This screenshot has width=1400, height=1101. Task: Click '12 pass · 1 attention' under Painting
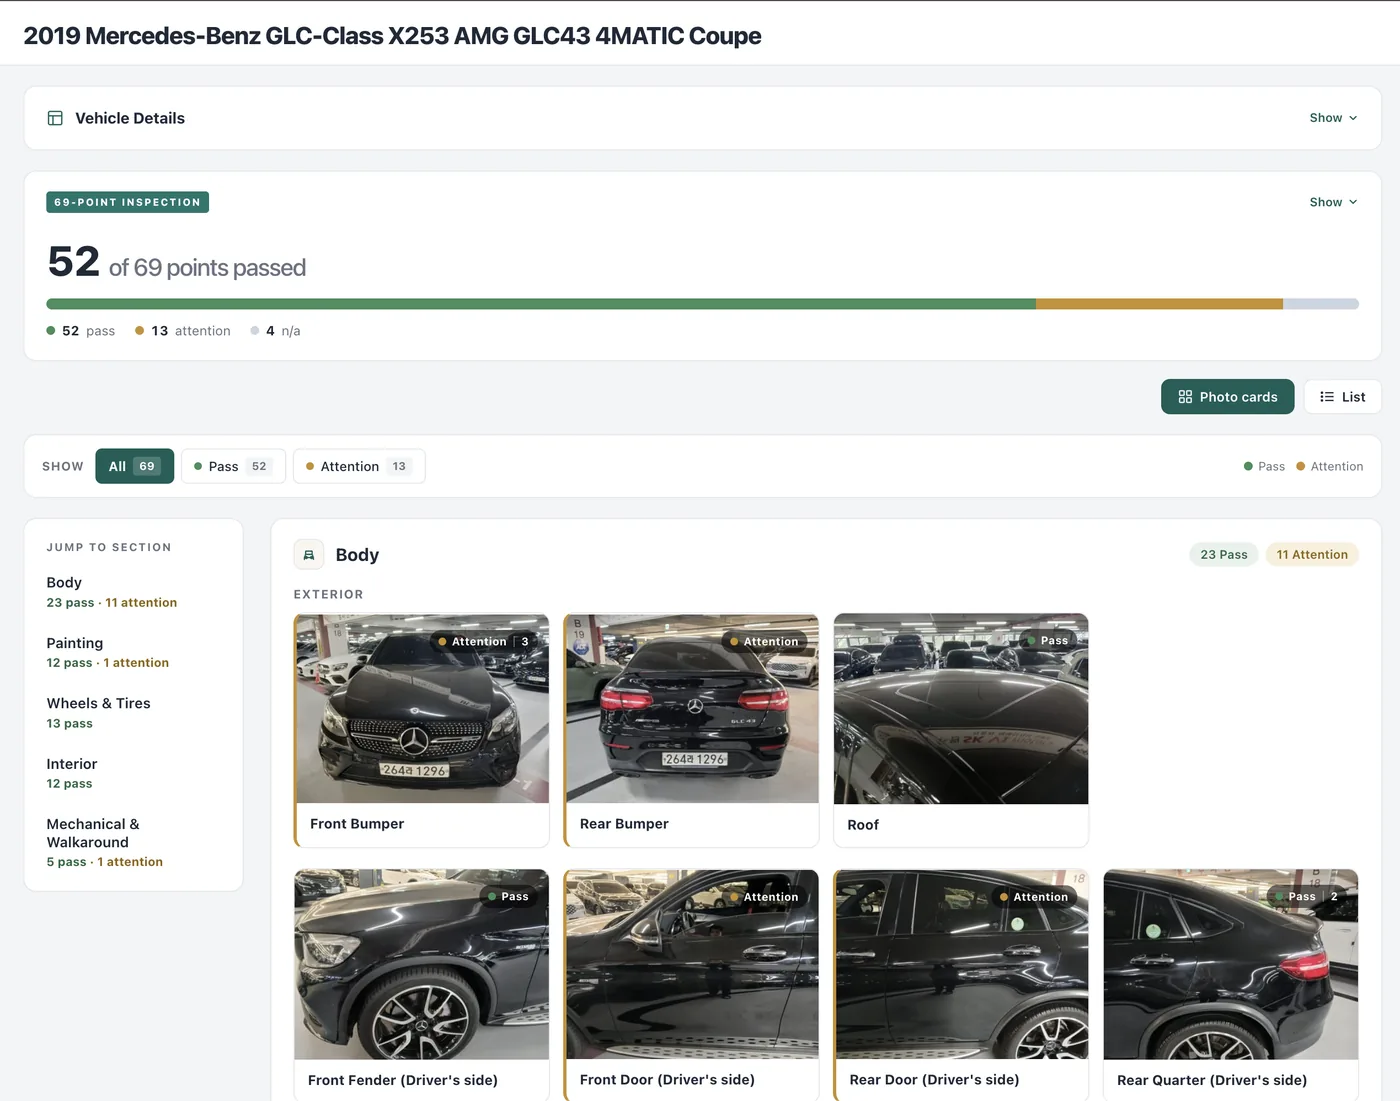tap(108, 663)
